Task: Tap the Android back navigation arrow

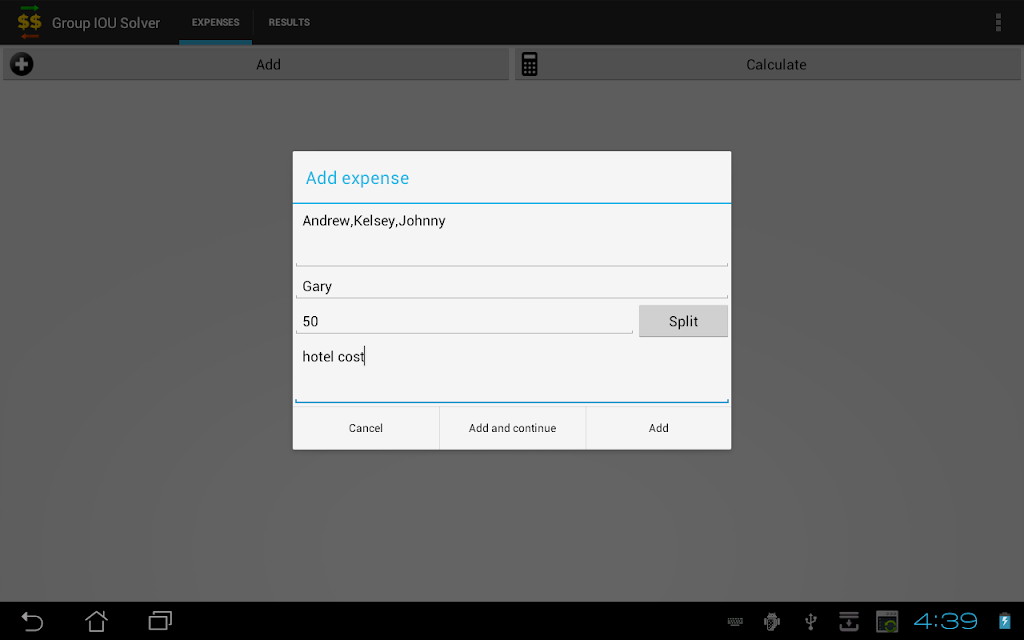Action: [x=32, y=621]
